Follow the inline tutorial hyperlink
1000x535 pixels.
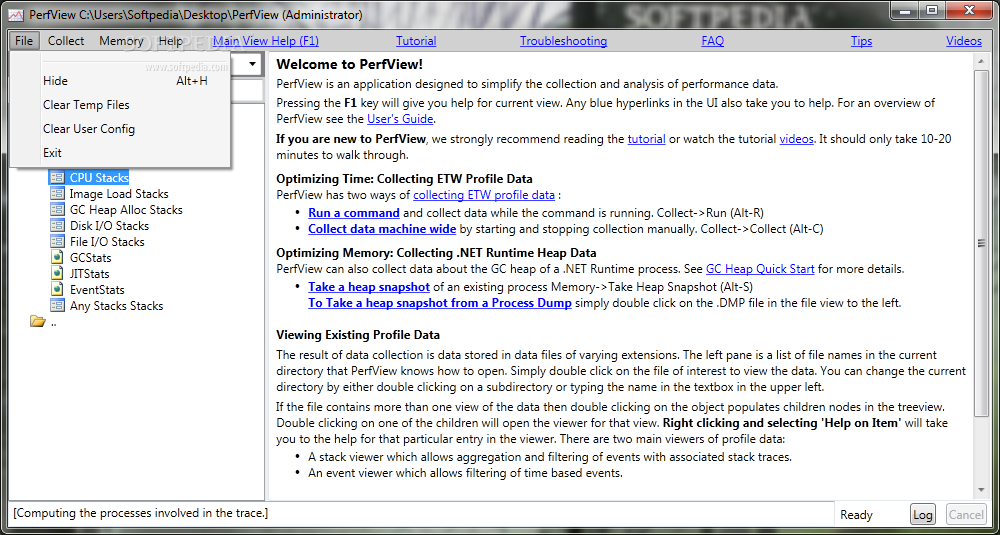[646, 139]
